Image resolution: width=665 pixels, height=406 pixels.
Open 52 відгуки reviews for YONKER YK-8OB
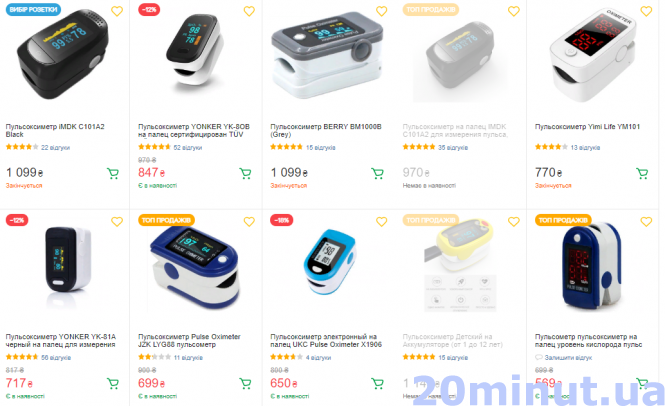click(x=188, y=148)
